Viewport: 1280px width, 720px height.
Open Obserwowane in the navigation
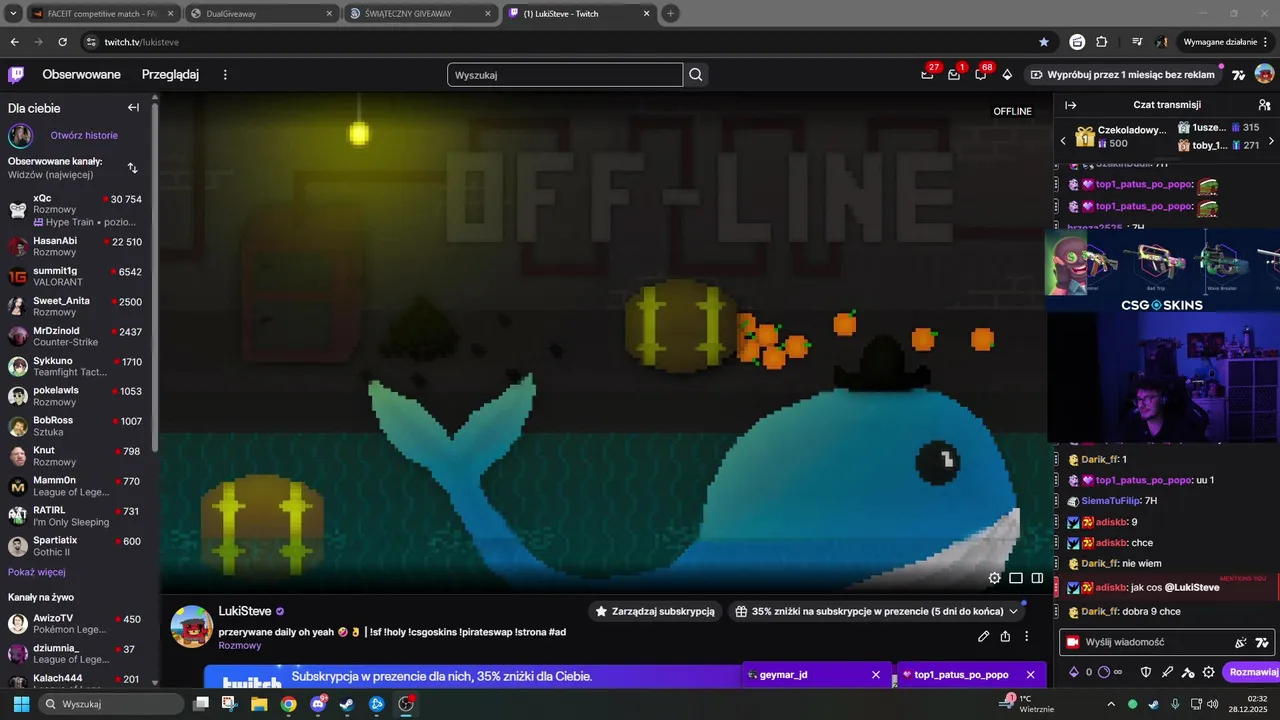pos(81,75)
